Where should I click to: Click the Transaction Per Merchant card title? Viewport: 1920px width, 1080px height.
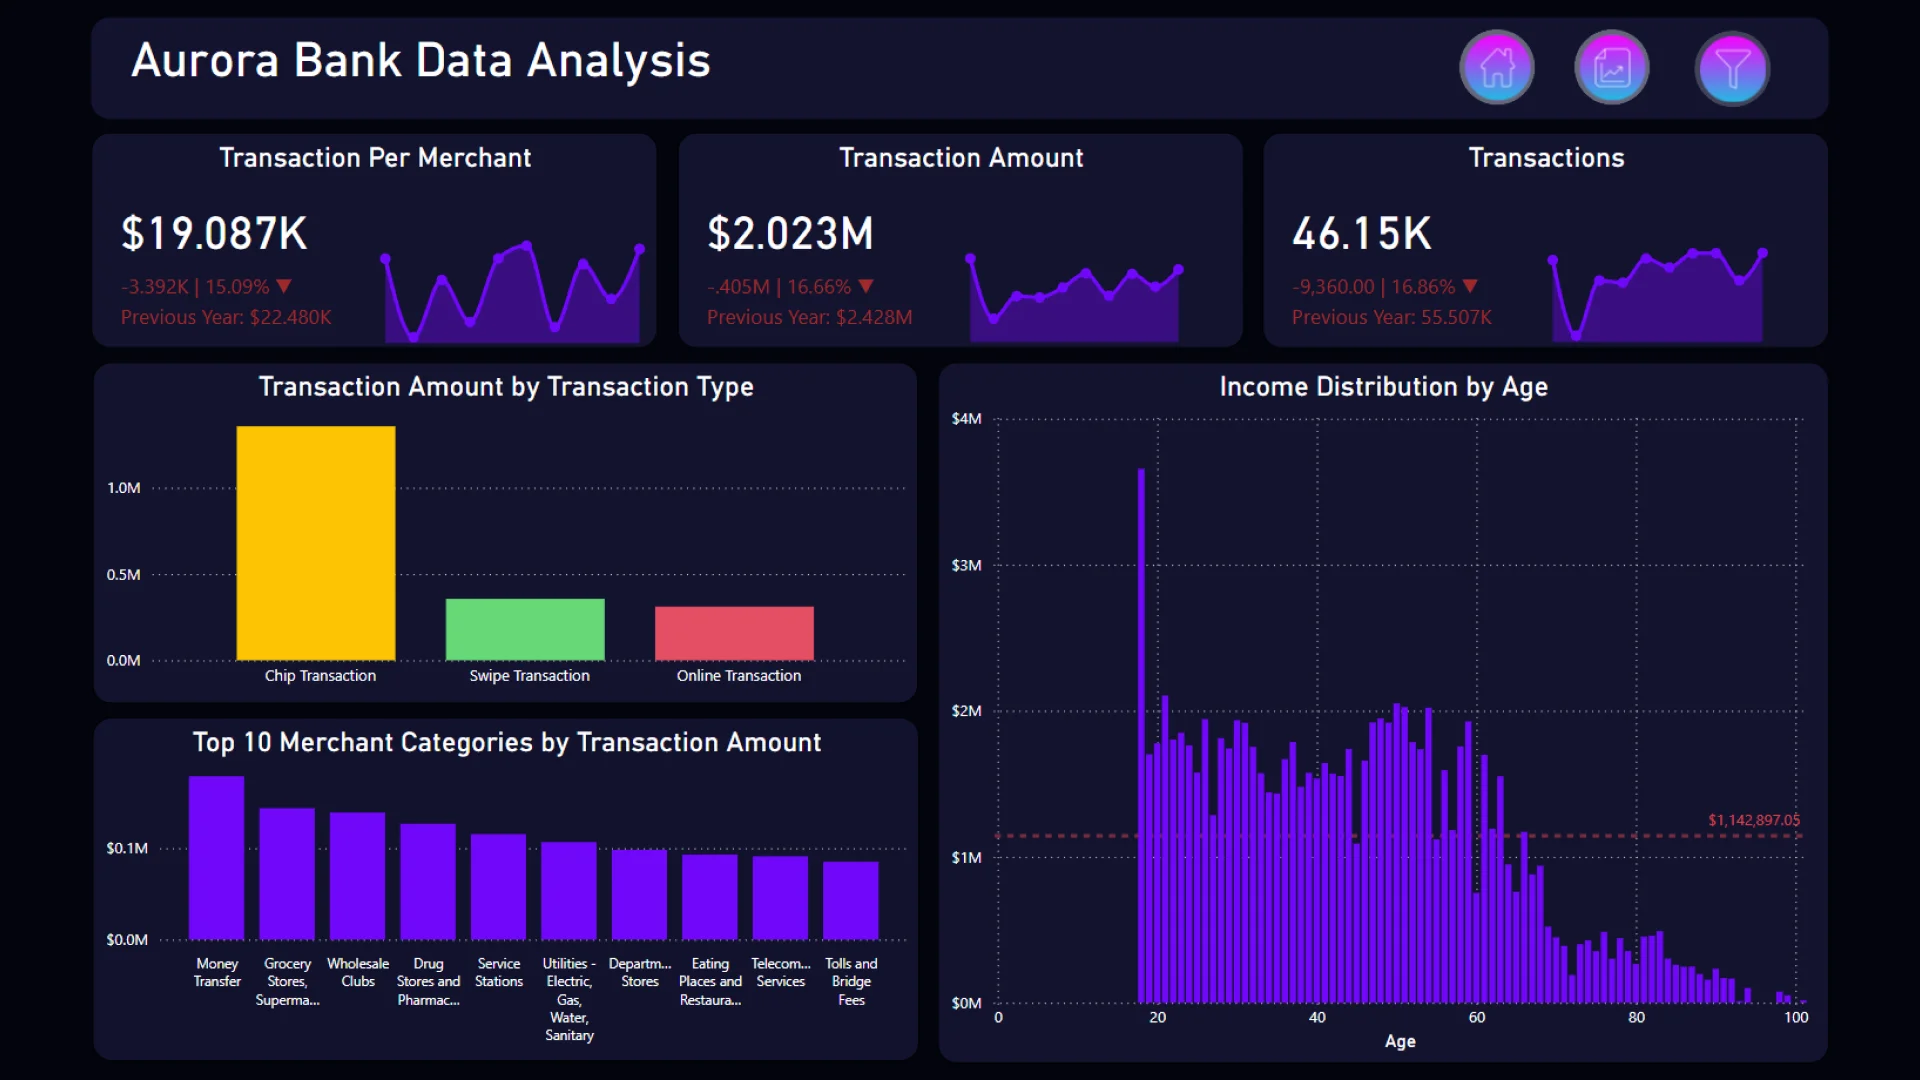(x=375, y=158)
